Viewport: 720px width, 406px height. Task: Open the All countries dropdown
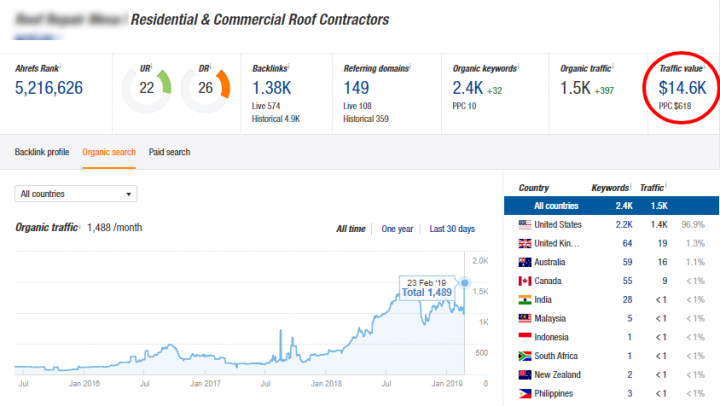(x=76, y=194)
